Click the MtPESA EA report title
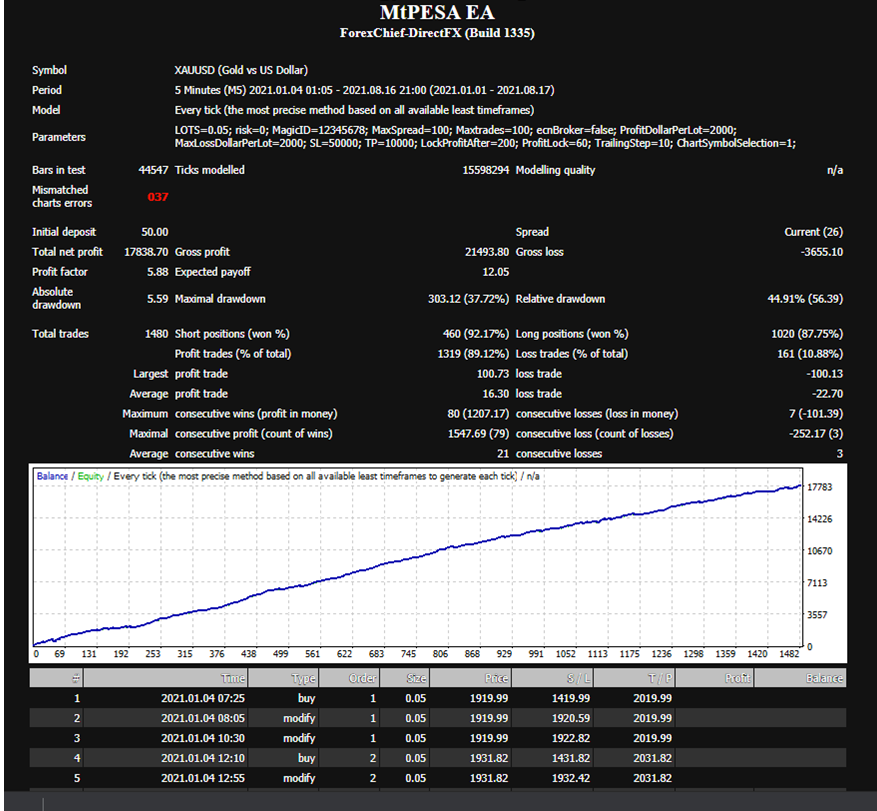The image size is (877, 811). 437,13
